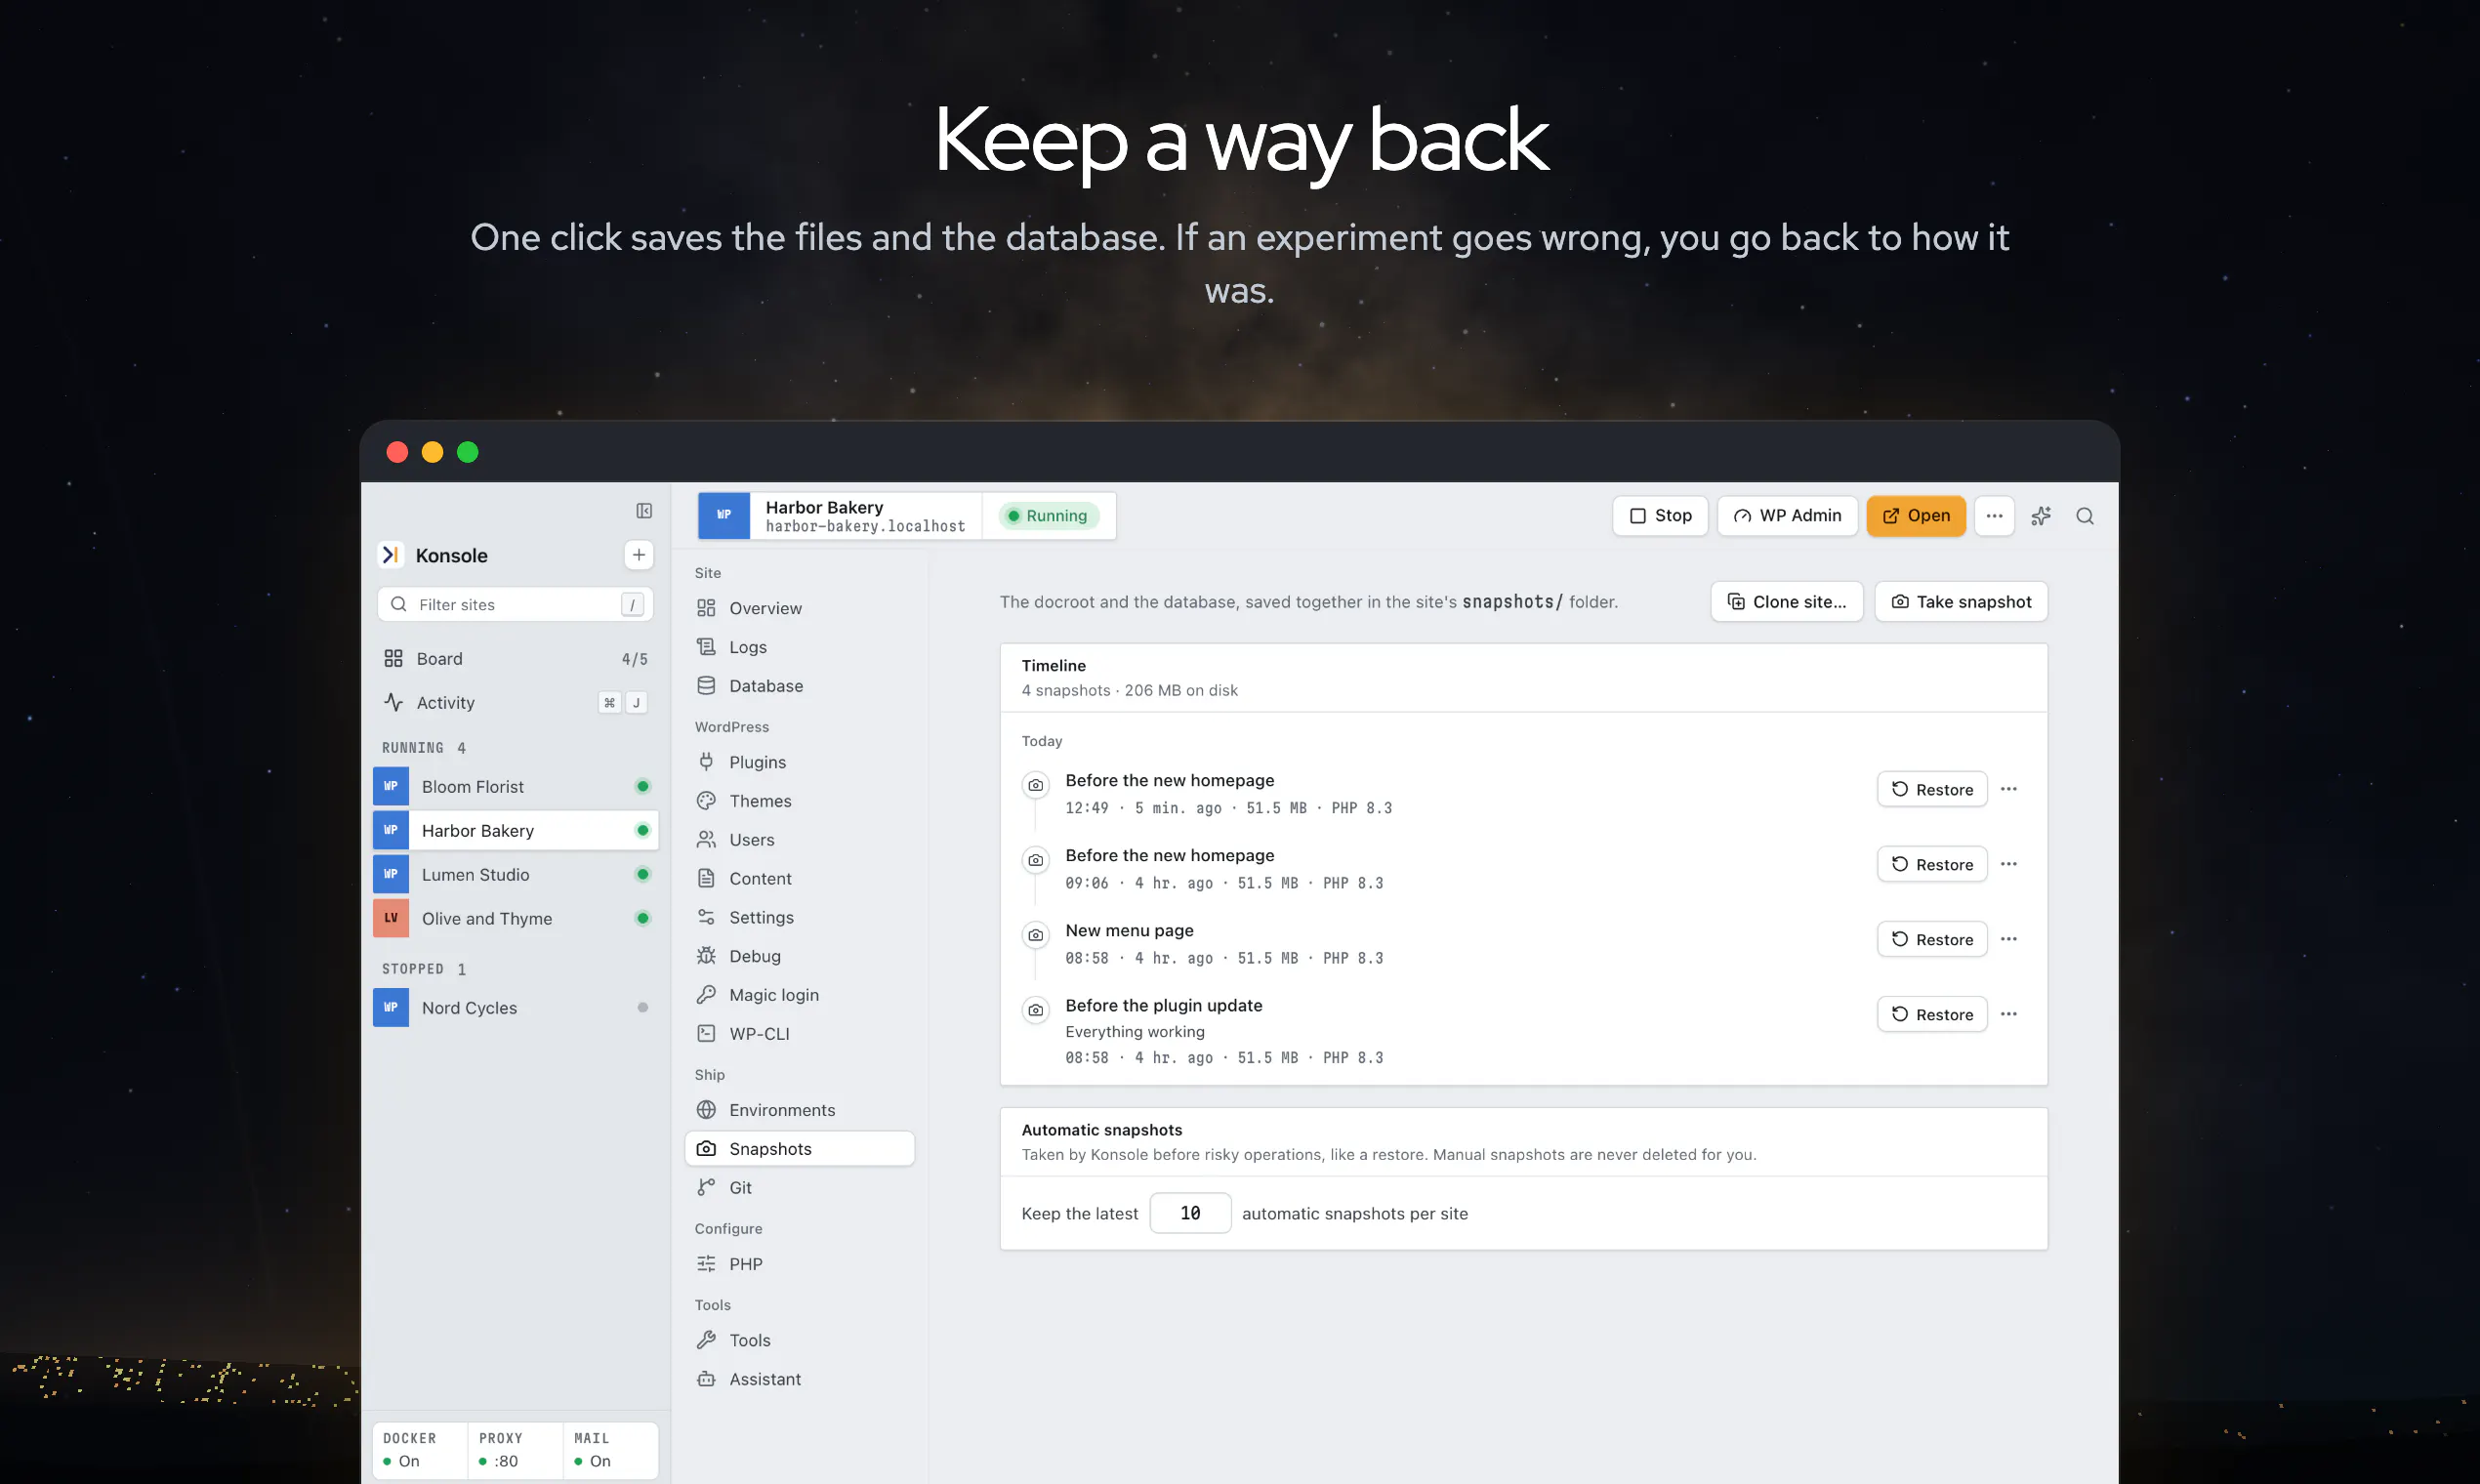Screen dimensions: 2480x1484
Task: Open the Database section
Action: click(799, 686)
